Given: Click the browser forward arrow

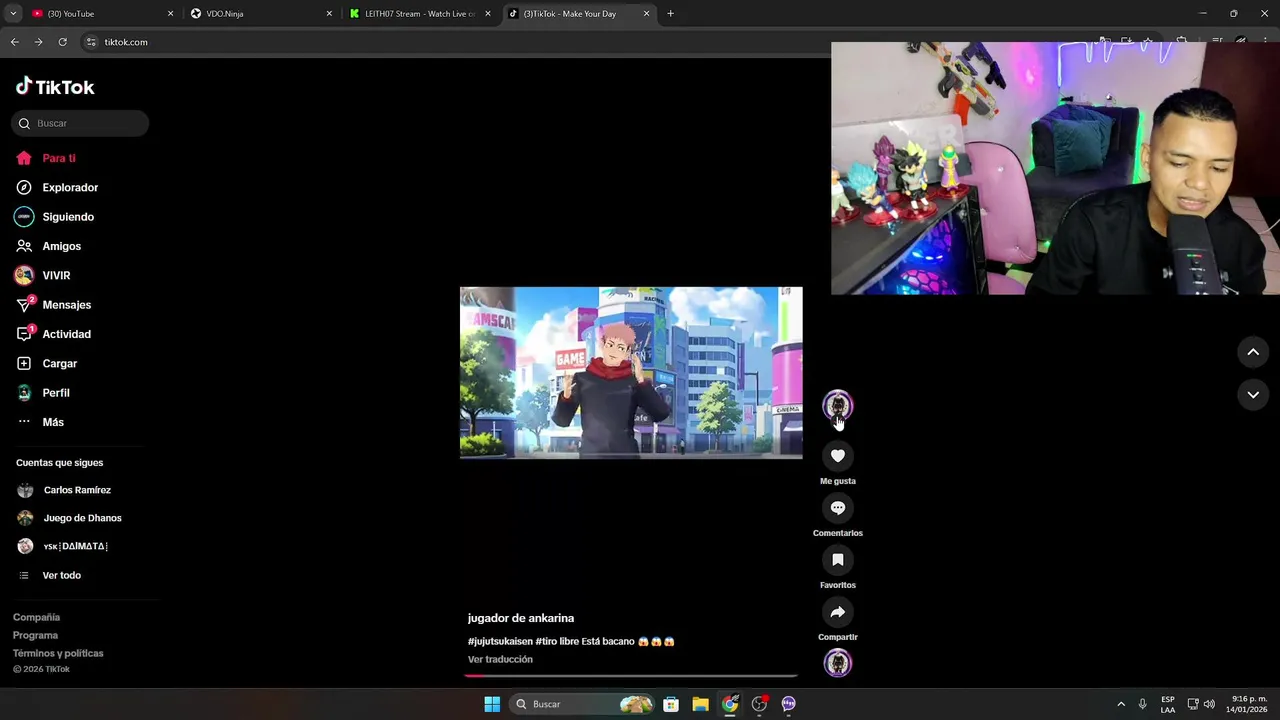Looking at the screenshot, I should click(38, 42).
